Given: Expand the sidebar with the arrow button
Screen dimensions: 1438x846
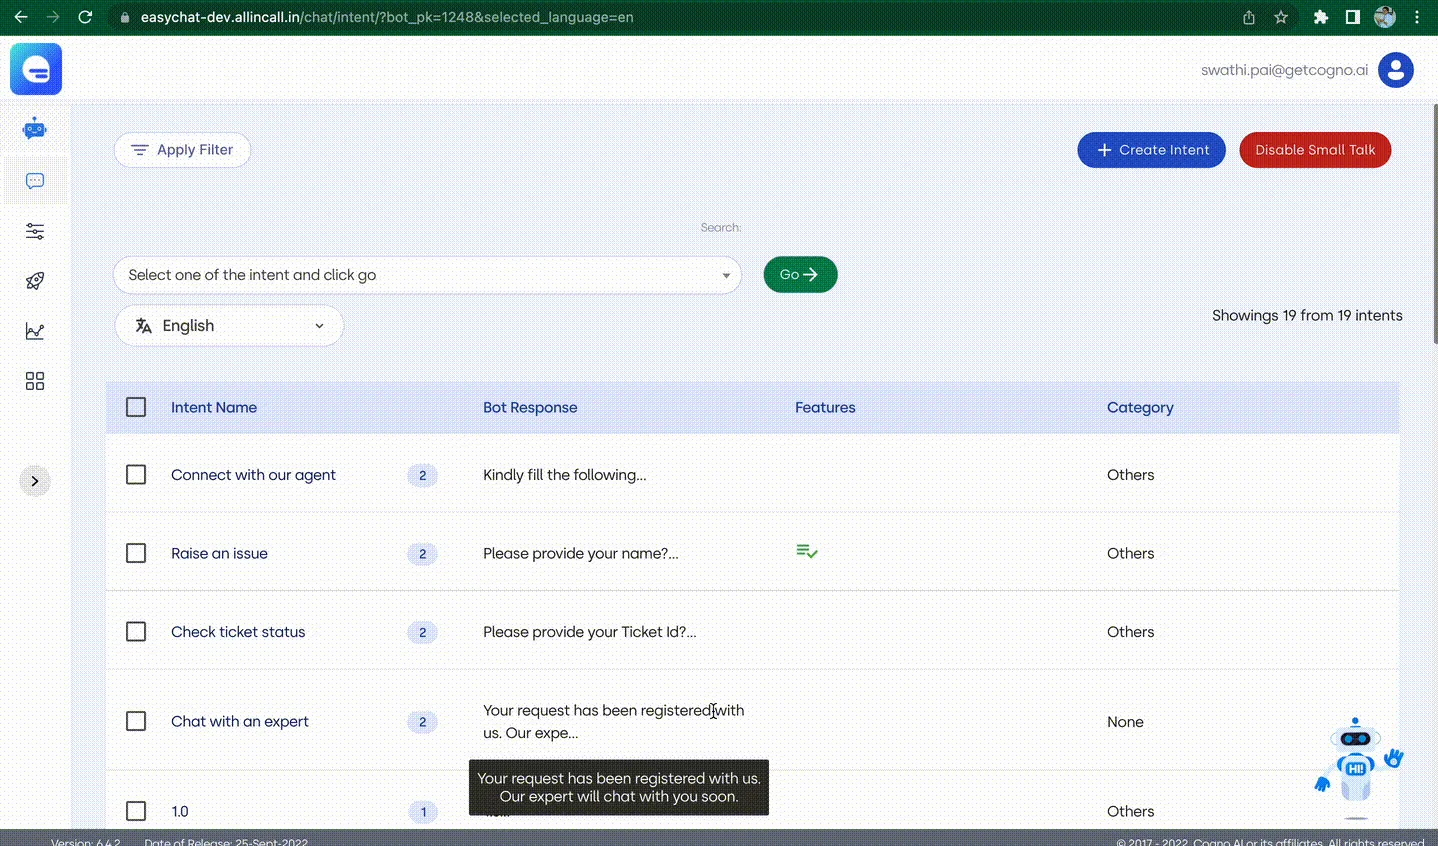Looking at the screenshot, I should [35, 481].
